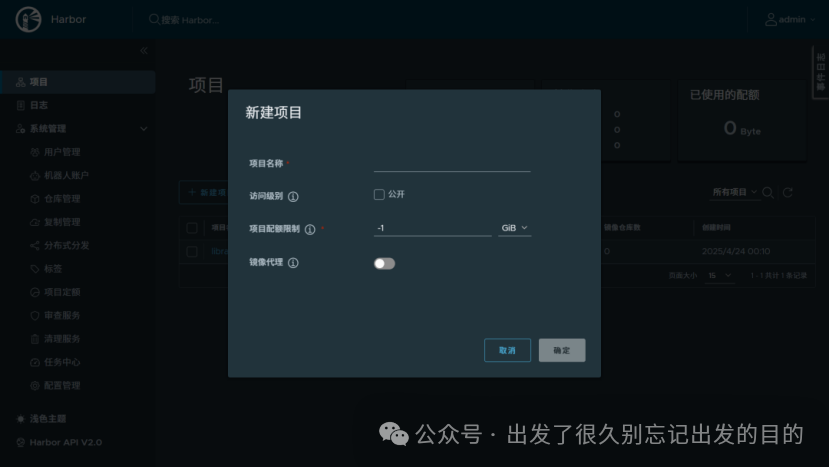Open 机器人账户 in the sidebar
The height and width of the screenshot is (467, 830).
(66, 175)
